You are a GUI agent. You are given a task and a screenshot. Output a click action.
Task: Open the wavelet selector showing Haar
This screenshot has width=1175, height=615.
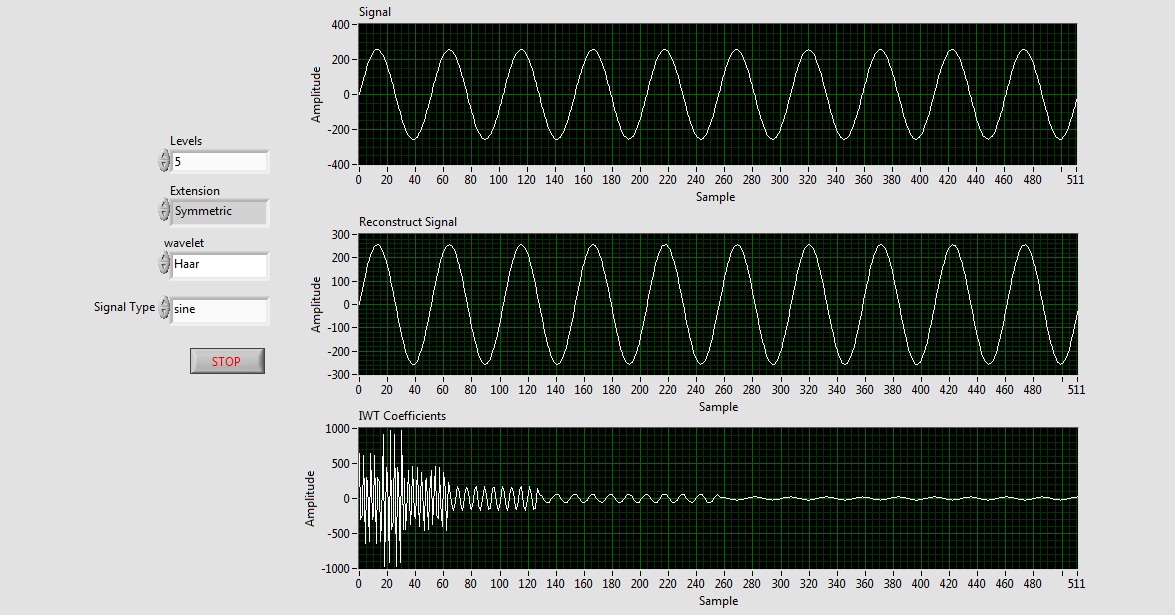(220, 265)
